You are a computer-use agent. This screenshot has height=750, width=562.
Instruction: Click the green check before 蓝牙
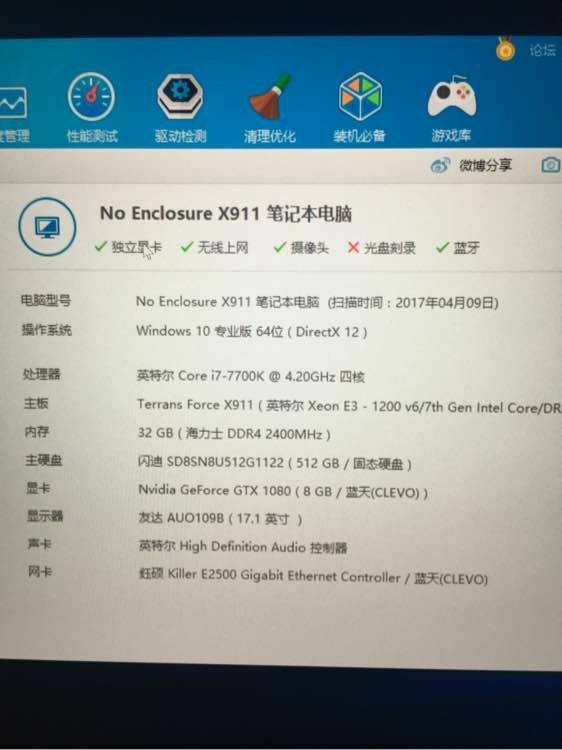(442, 248)
